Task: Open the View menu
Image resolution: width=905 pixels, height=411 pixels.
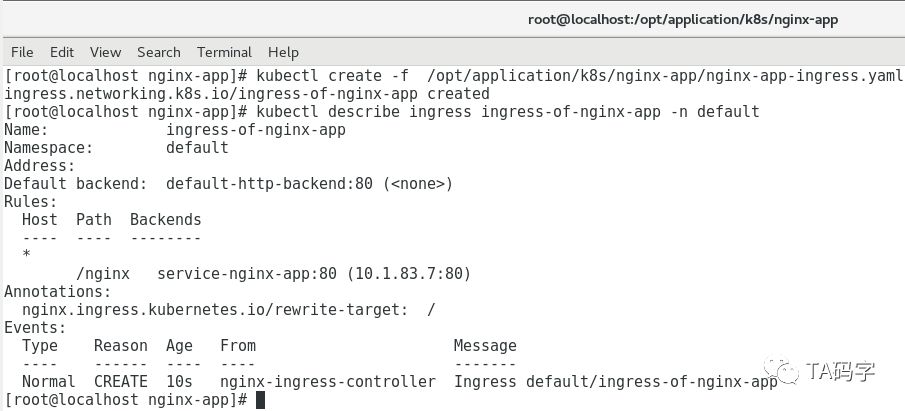Action: point(105,52)
